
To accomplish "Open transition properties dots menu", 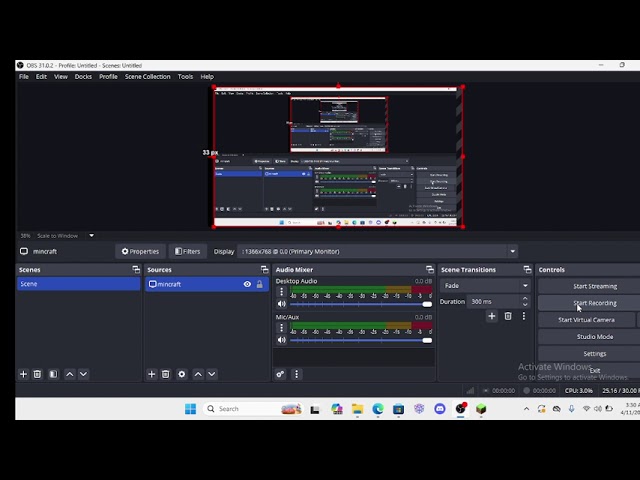I will tap(524, 316).
